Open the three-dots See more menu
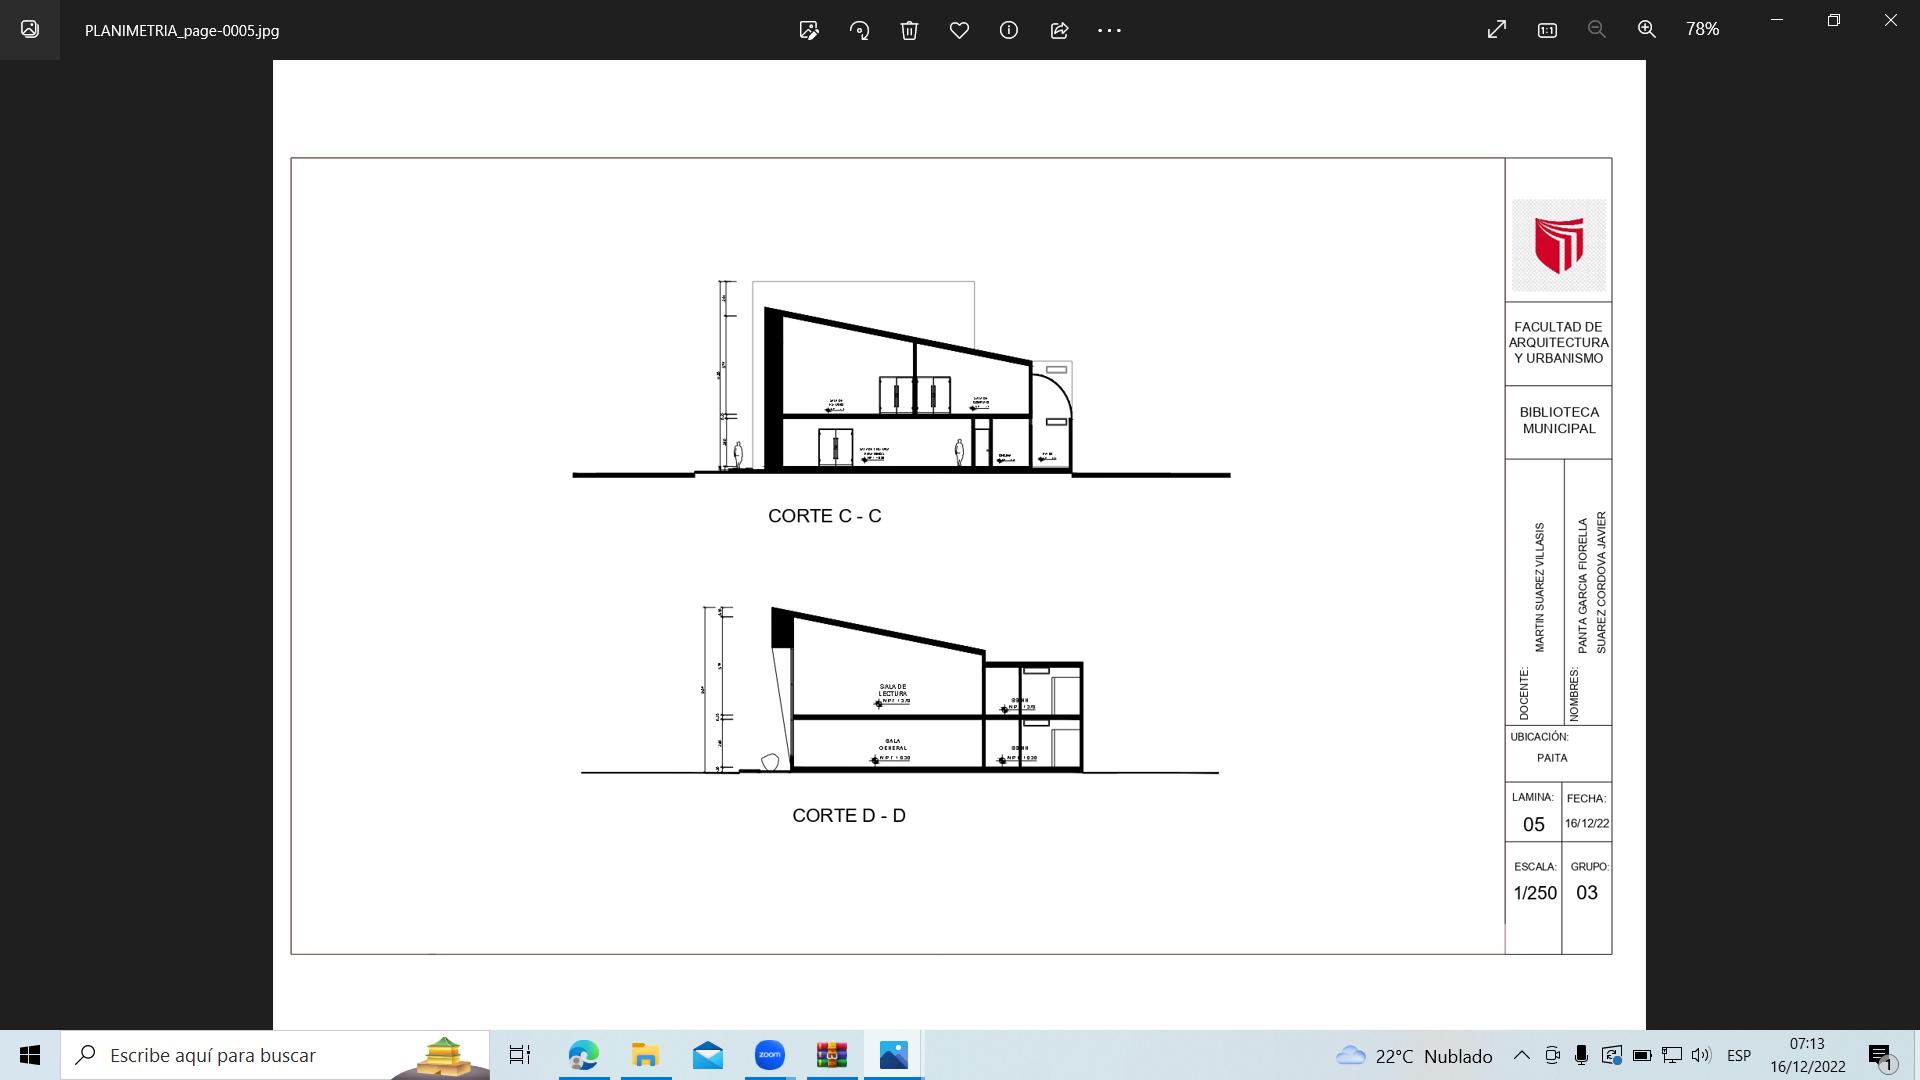The width and height of the screenshot is (1920, 1080). (x=1109, y=30)
